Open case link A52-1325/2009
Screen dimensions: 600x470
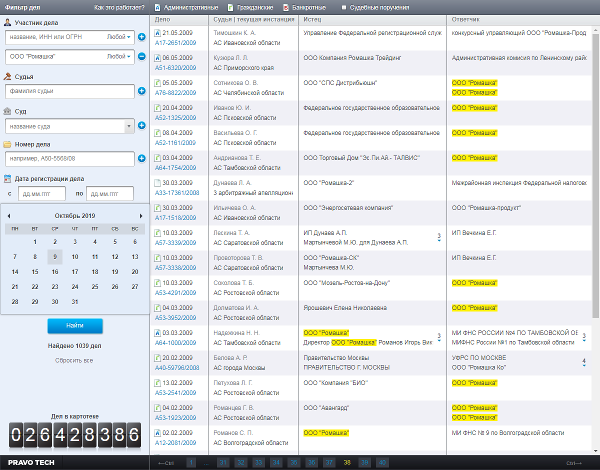click(175, 118)
